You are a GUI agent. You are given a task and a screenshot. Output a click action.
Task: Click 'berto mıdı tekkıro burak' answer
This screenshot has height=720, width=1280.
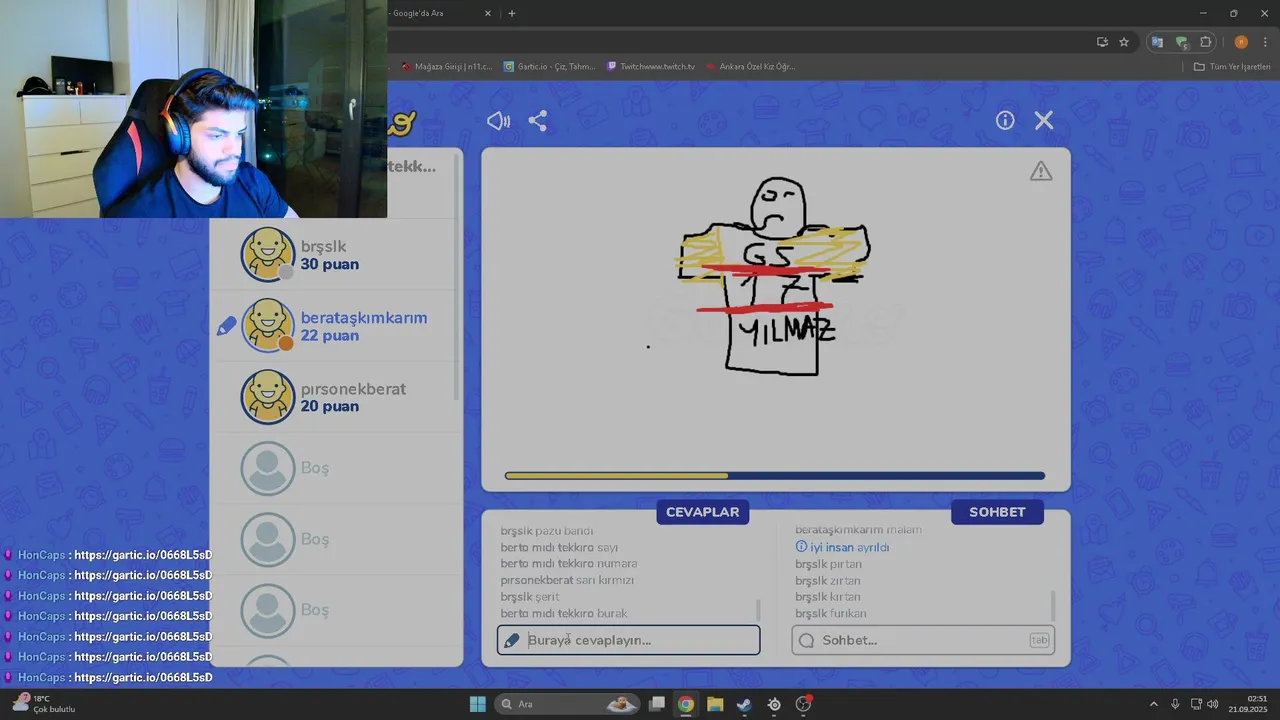click(x=564, y=613)
